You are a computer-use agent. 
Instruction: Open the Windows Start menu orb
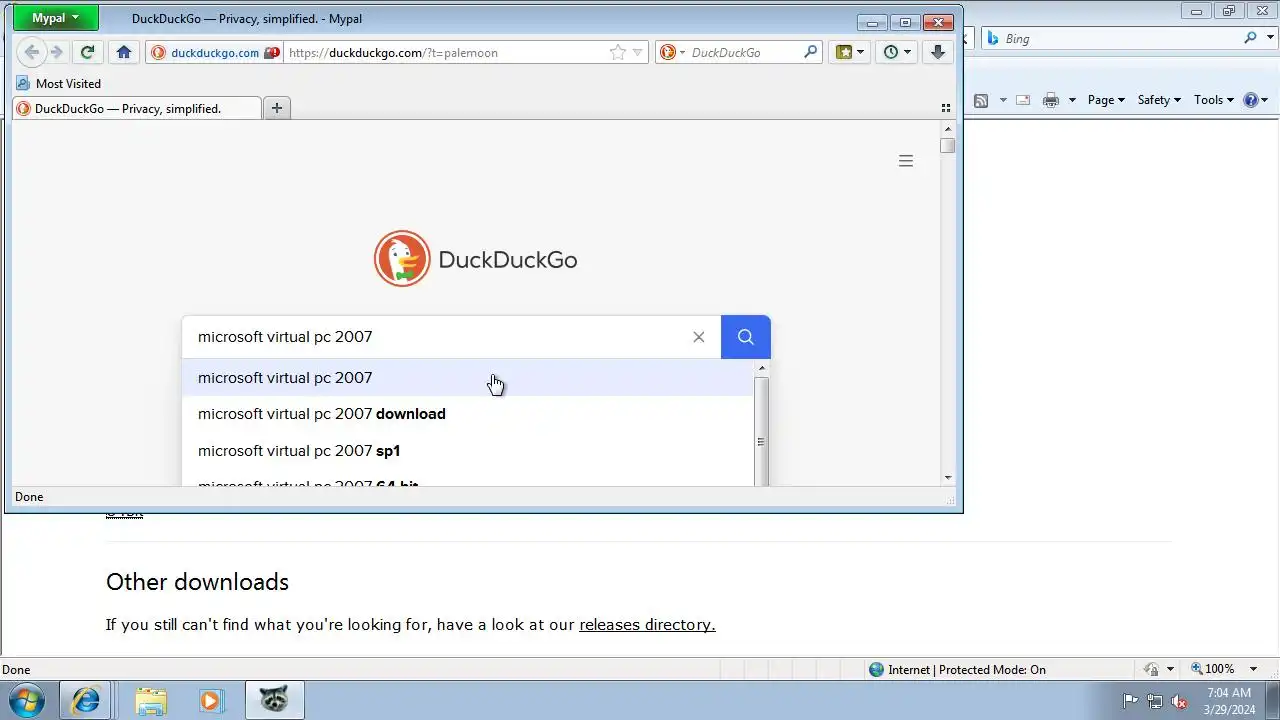pyautogui.click(x=26, y=700)
